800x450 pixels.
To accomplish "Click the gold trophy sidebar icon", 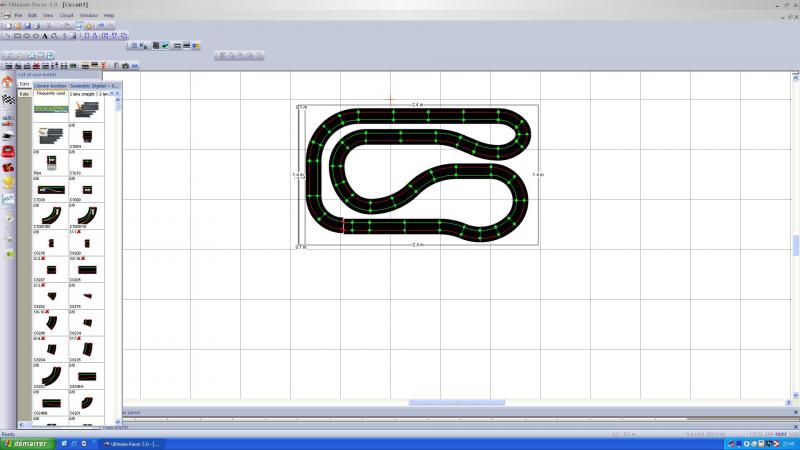I will click(x=8, y=182).
